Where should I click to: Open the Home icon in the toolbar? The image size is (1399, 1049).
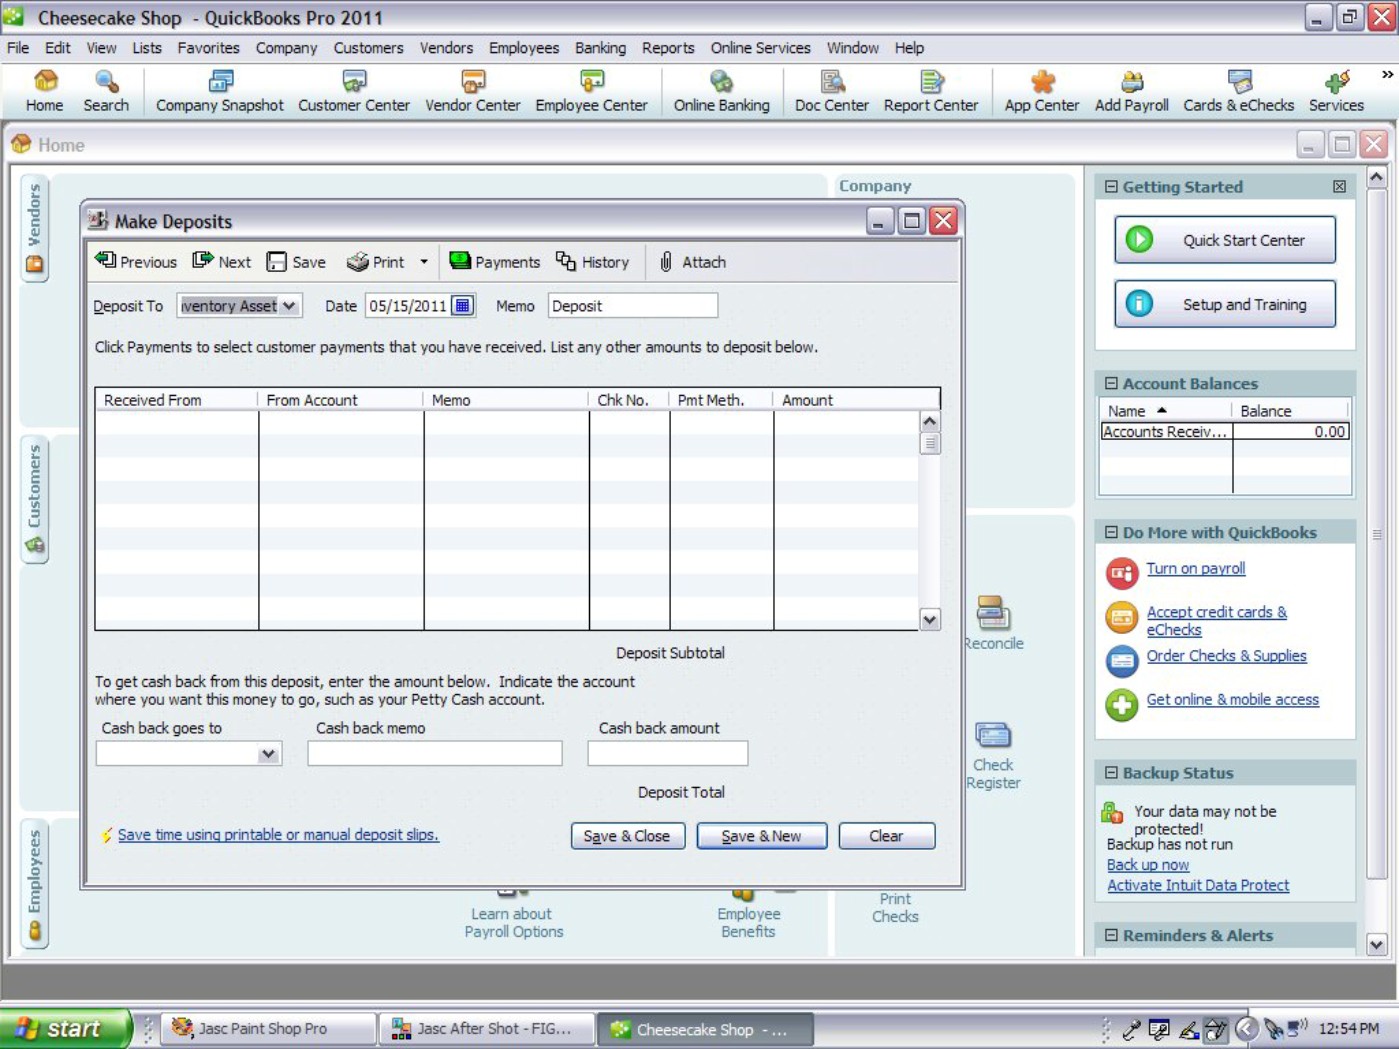(44, 91)
